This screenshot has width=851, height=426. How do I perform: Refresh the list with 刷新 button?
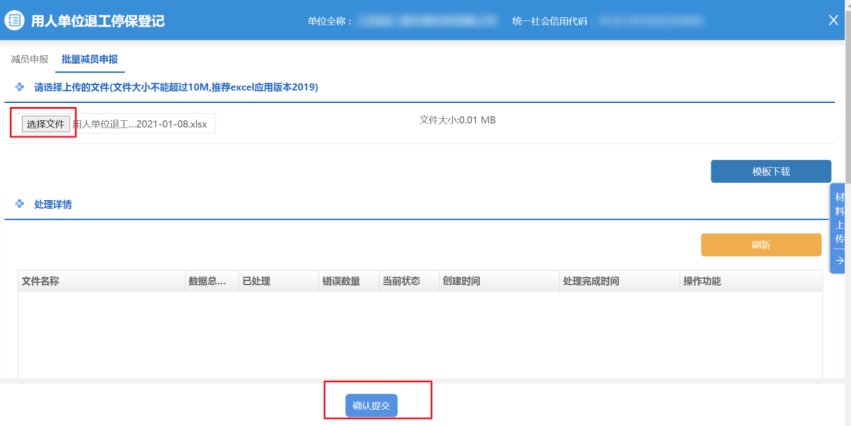pos(760,245)
